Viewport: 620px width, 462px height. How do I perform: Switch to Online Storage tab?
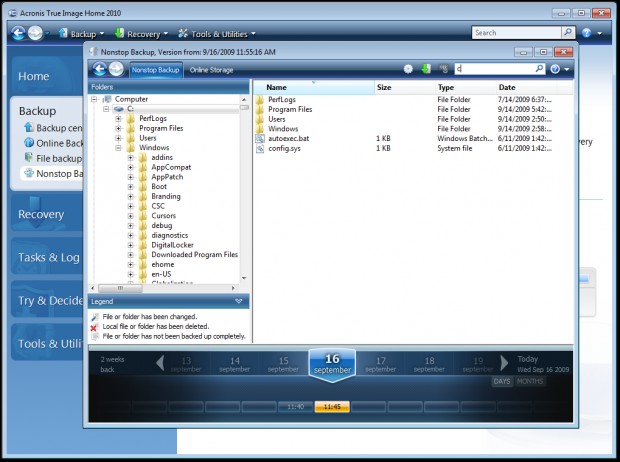click(x=211, y=70)
